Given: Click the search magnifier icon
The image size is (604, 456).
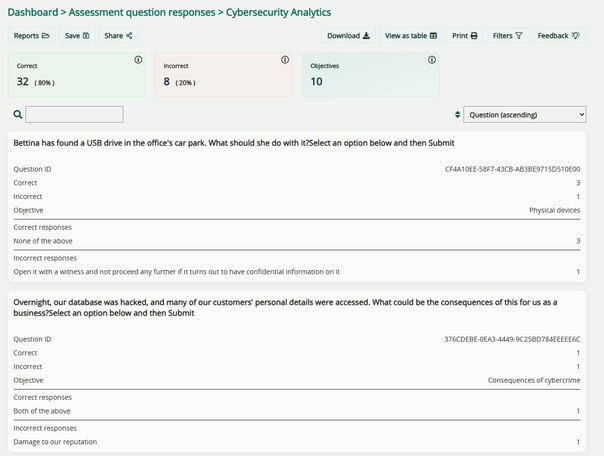Looking at the screenshot, I should [x=17, y=115].
